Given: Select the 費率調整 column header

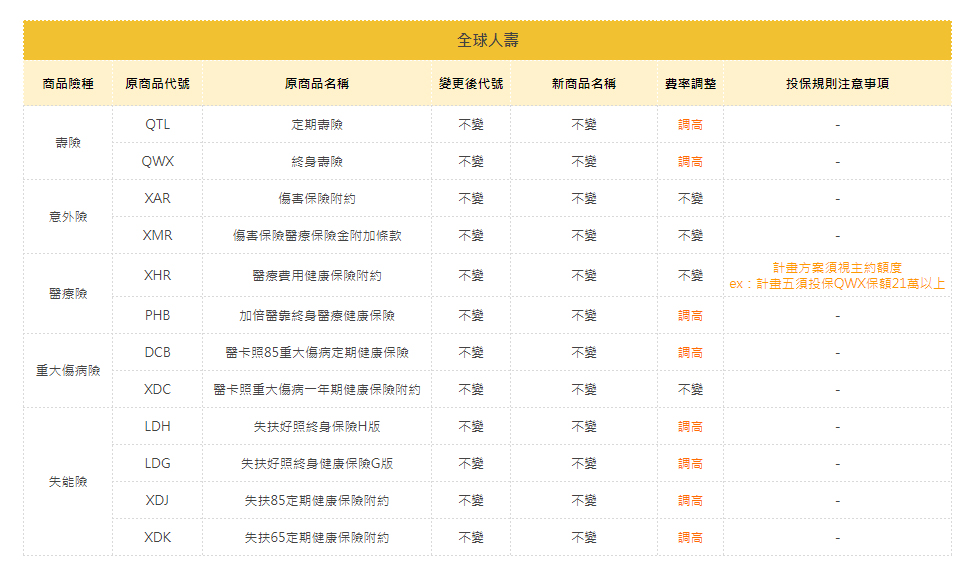Looking at the screenshot, I should [690, 83].
